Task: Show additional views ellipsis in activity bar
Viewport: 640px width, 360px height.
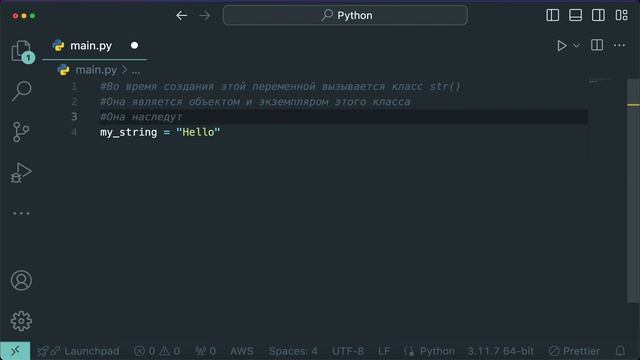Action: click(21, 213)
